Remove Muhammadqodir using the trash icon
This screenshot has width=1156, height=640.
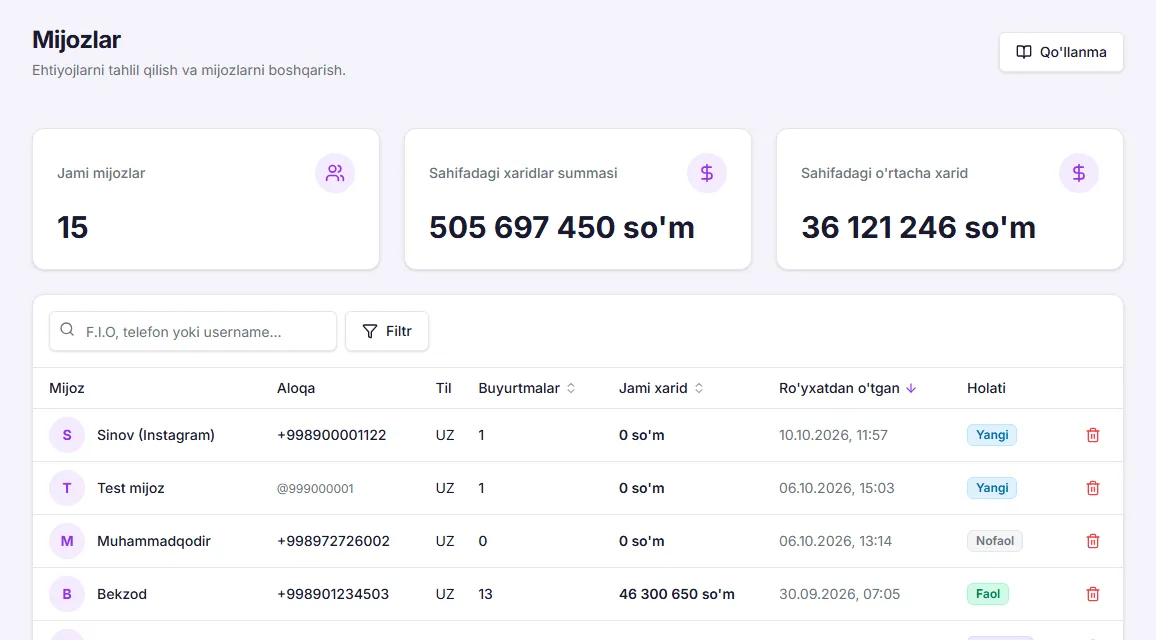[1093, 541]
